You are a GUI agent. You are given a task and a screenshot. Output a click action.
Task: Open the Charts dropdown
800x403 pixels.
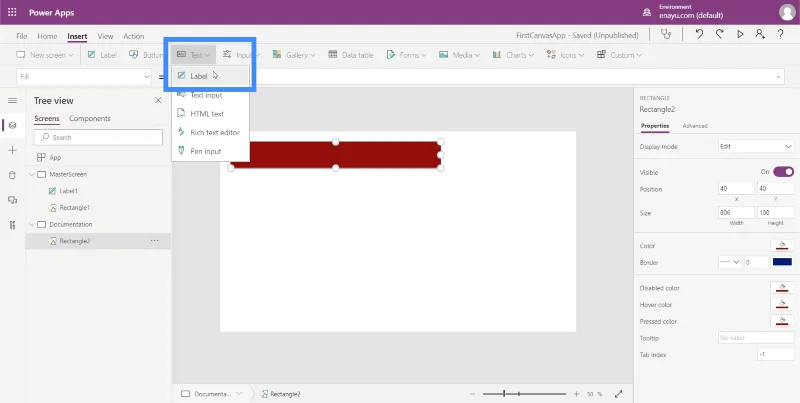coord(513,55)
